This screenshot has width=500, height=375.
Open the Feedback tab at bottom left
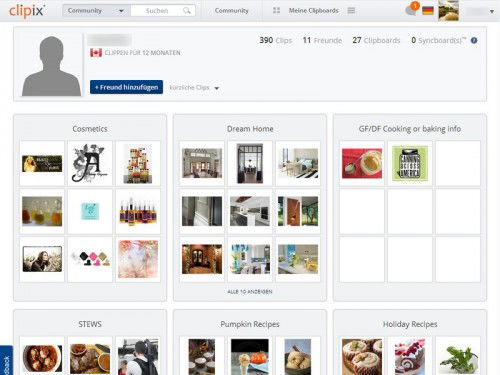point(6,362)
